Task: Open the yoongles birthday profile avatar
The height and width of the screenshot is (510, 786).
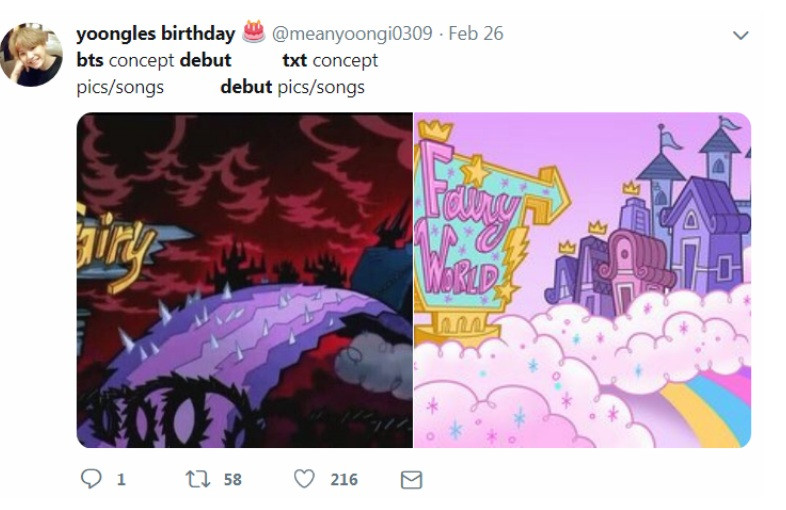Action: (x=31, y=55)
